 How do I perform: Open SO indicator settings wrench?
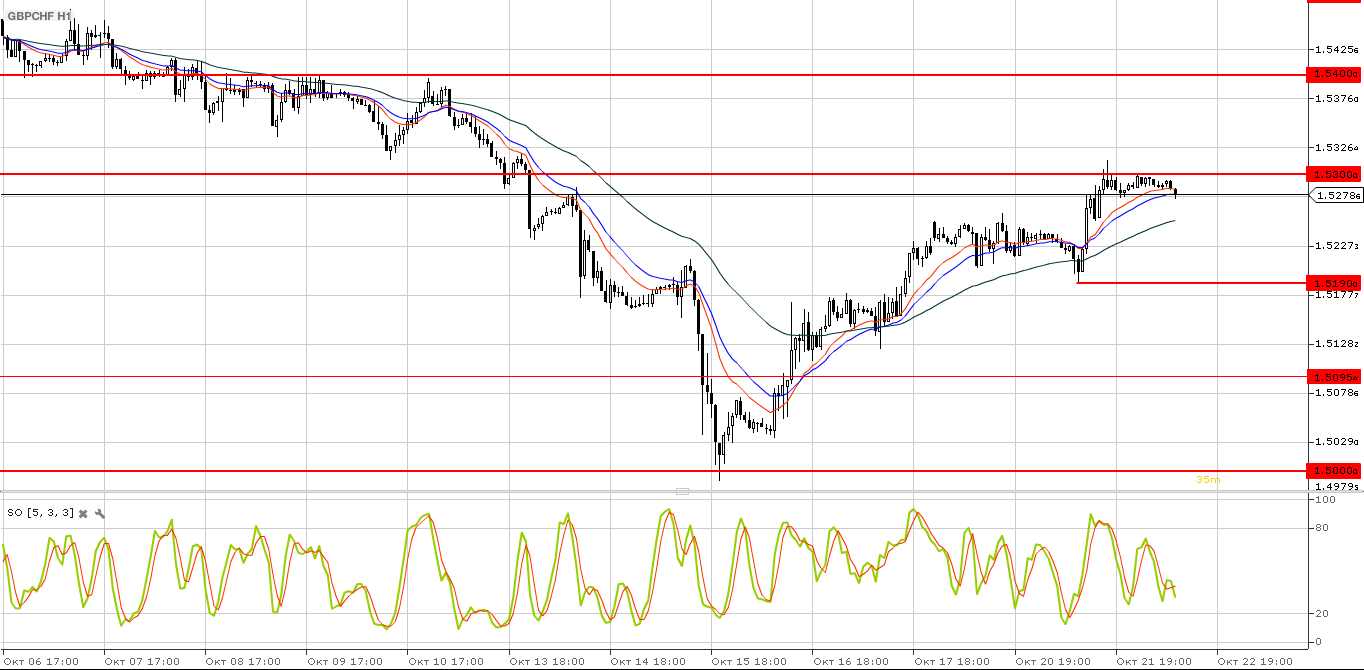100,513
